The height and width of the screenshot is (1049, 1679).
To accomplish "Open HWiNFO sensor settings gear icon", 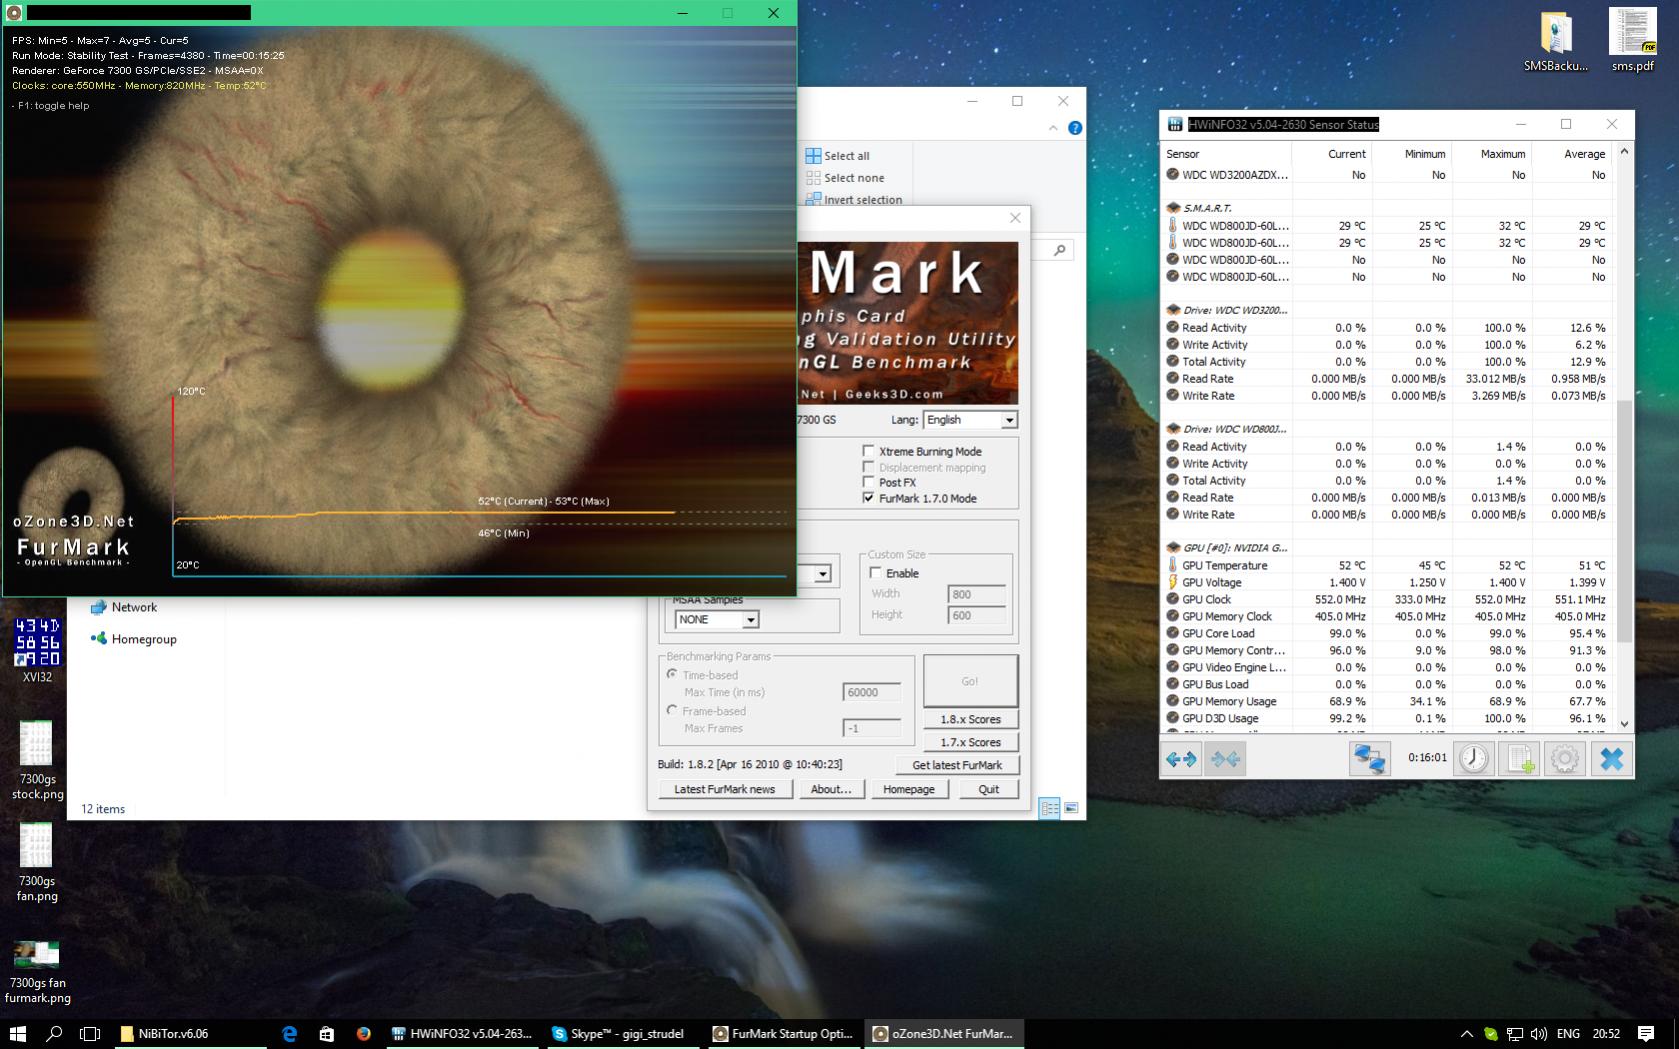I will coord(1565,759).
